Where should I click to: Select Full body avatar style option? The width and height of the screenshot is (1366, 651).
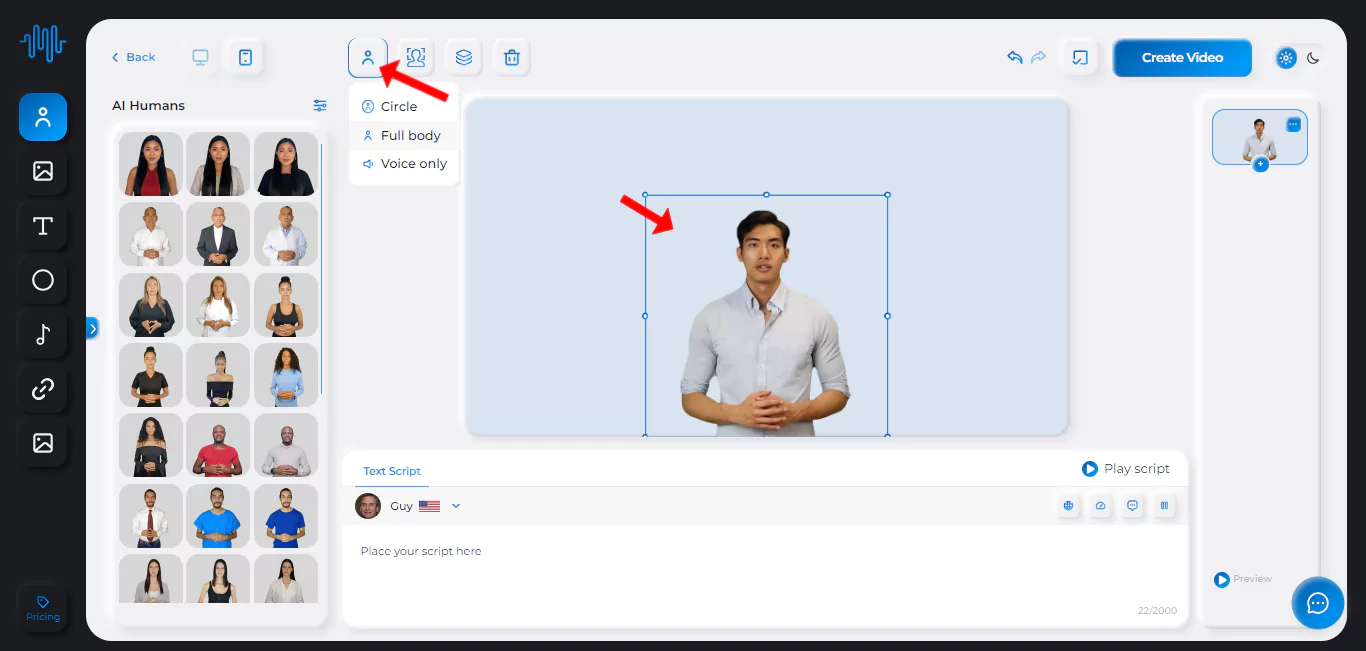404,135
